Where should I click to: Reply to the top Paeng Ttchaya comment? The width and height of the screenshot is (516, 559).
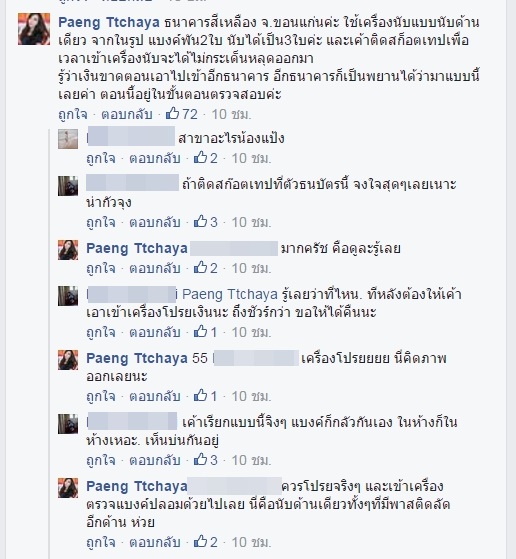click(127, 114)
